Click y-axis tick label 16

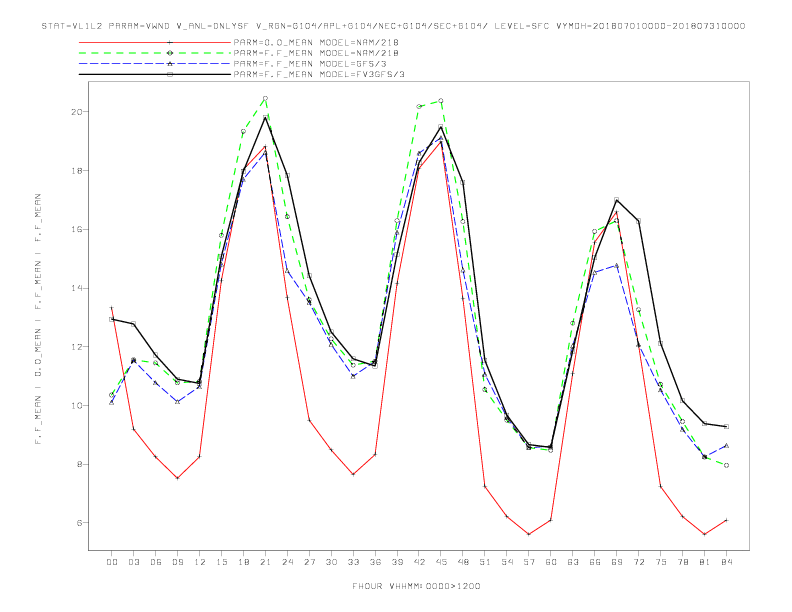tap(77, 229)
